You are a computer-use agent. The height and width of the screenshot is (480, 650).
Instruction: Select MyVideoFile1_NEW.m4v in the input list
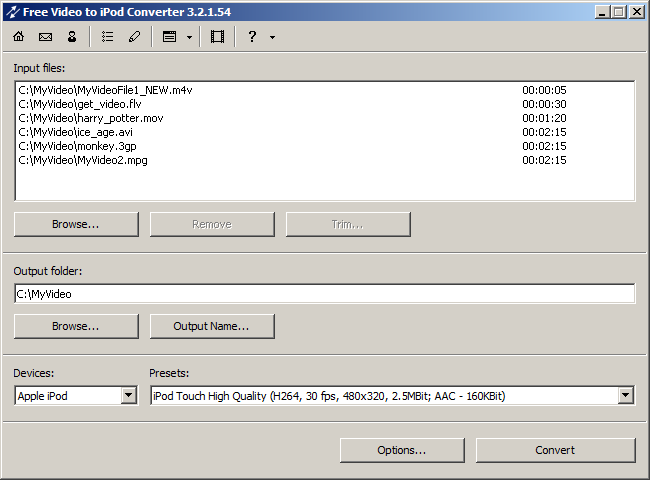point(105,90)
